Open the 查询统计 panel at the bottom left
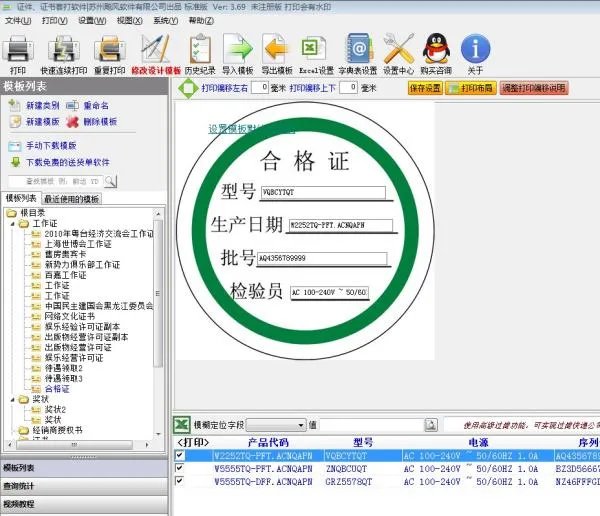This screenshot has height=516, width=600. coord(84,487)
